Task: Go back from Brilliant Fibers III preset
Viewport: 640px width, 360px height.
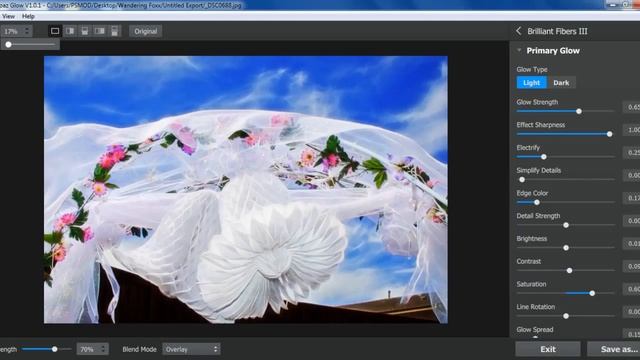Action: click(x=518, y=31)
